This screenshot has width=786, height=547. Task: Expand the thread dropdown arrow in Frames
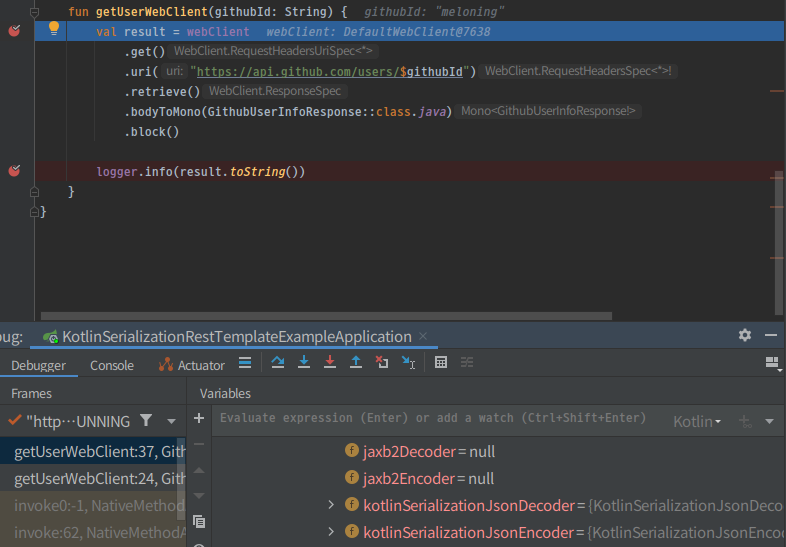click(171, 421)
